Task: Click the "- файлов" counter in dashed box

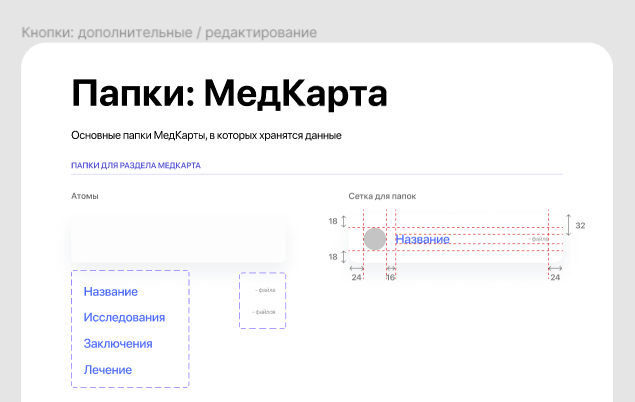Action: tap(264, 312)
